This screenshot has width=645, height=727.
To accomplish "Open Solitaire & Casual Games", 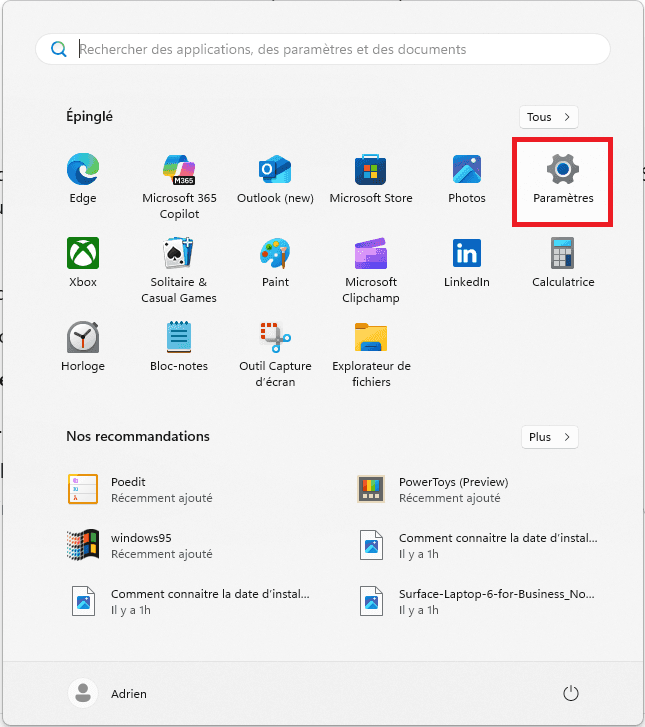I will pos(179,253).
